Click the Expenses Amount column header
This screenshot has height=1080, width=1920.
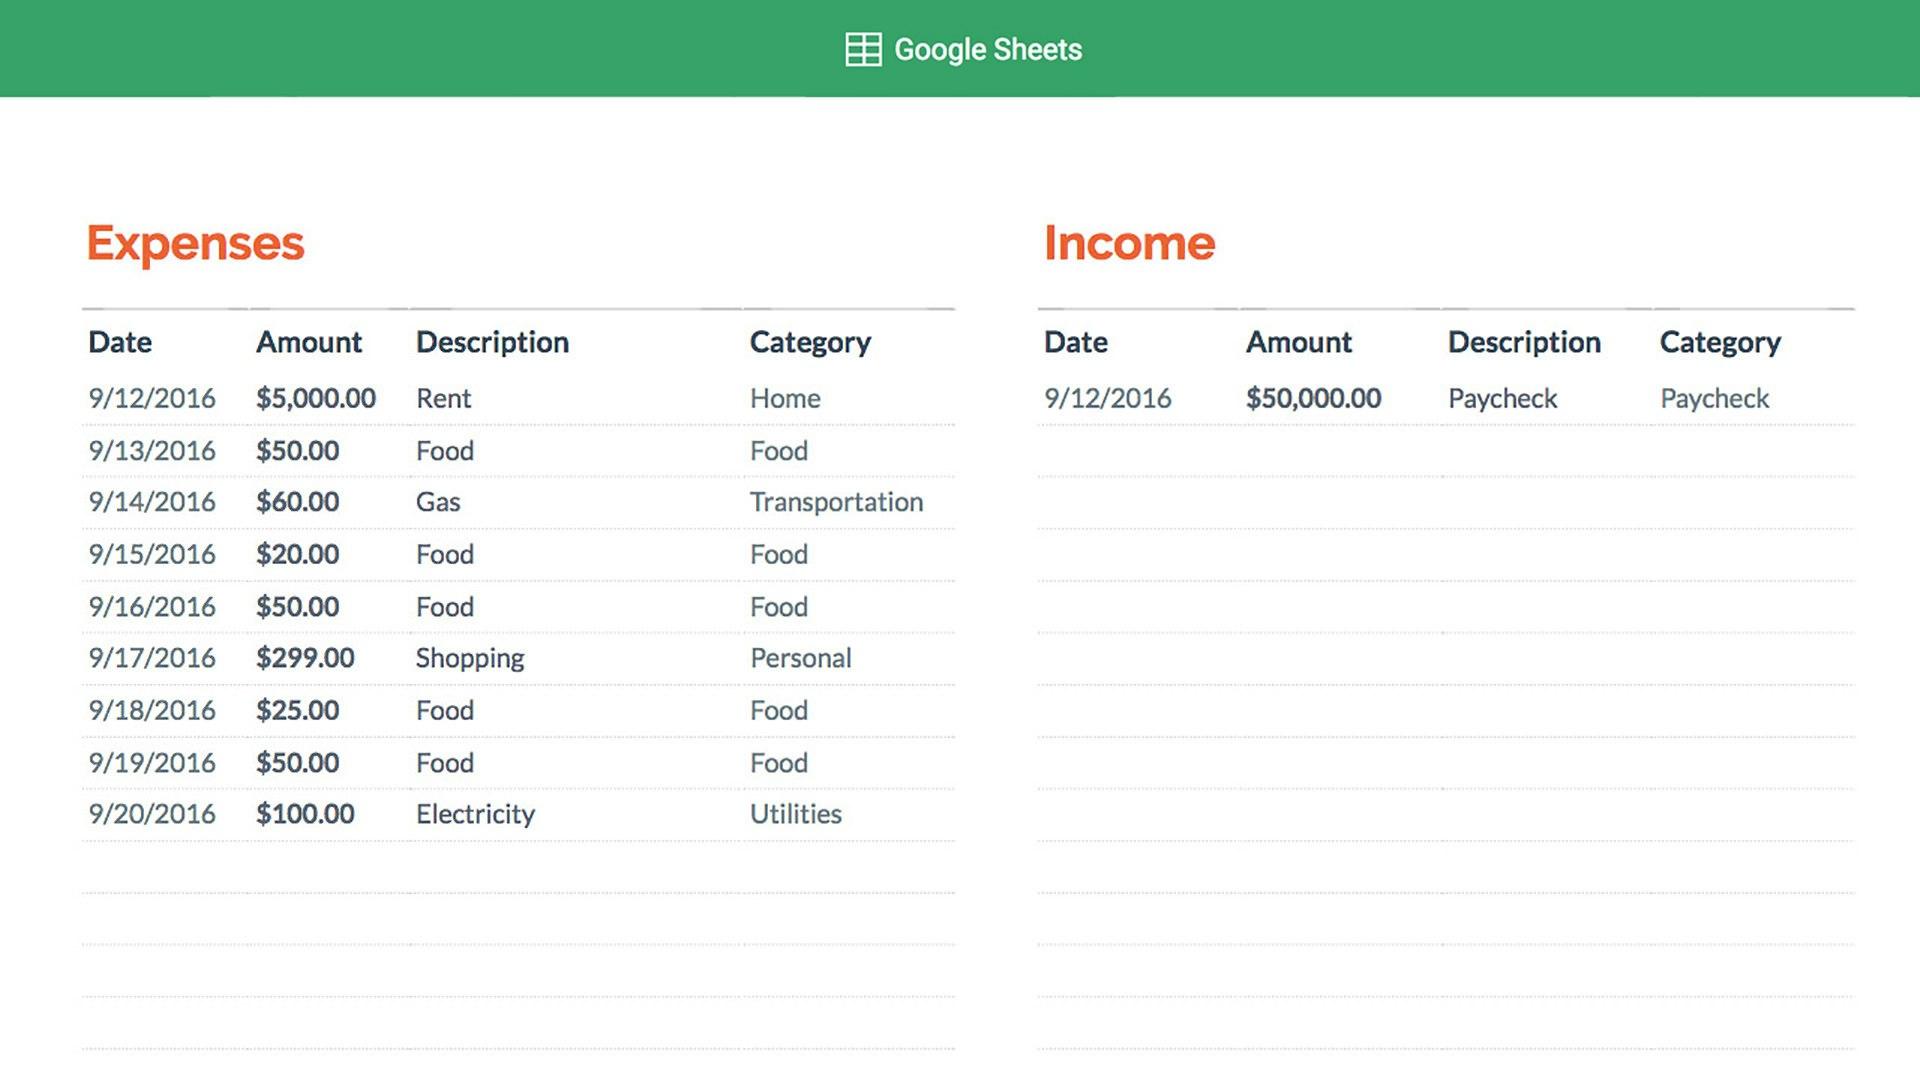[309, 342]
